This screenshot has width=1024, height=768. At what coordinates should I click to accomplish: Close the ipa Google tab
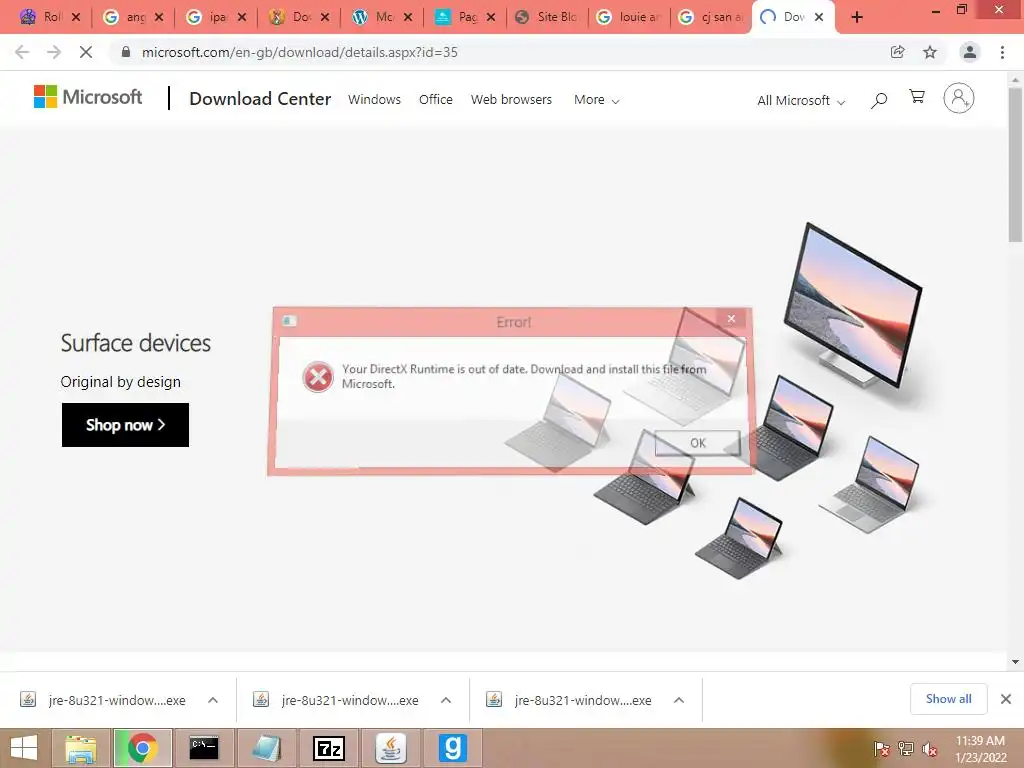pos(242,17)
